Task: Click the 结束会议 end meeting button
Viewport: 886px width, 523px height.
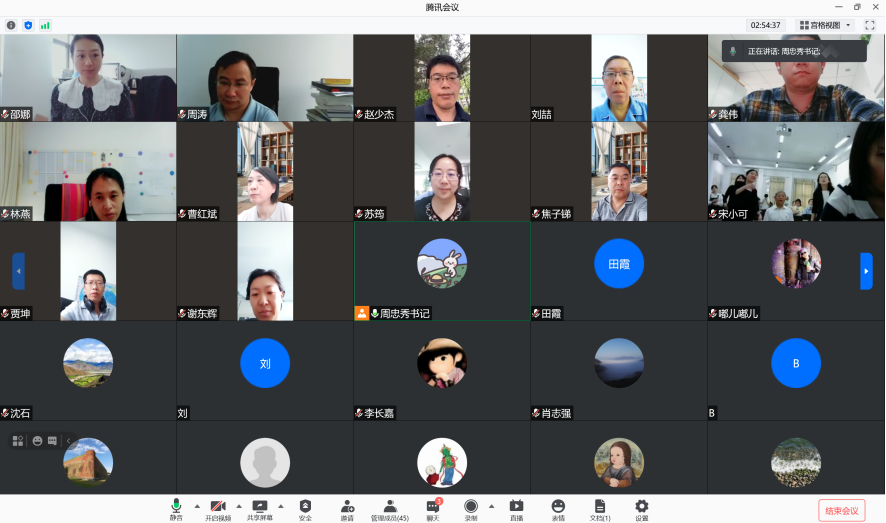Action: tap(841, 510)
